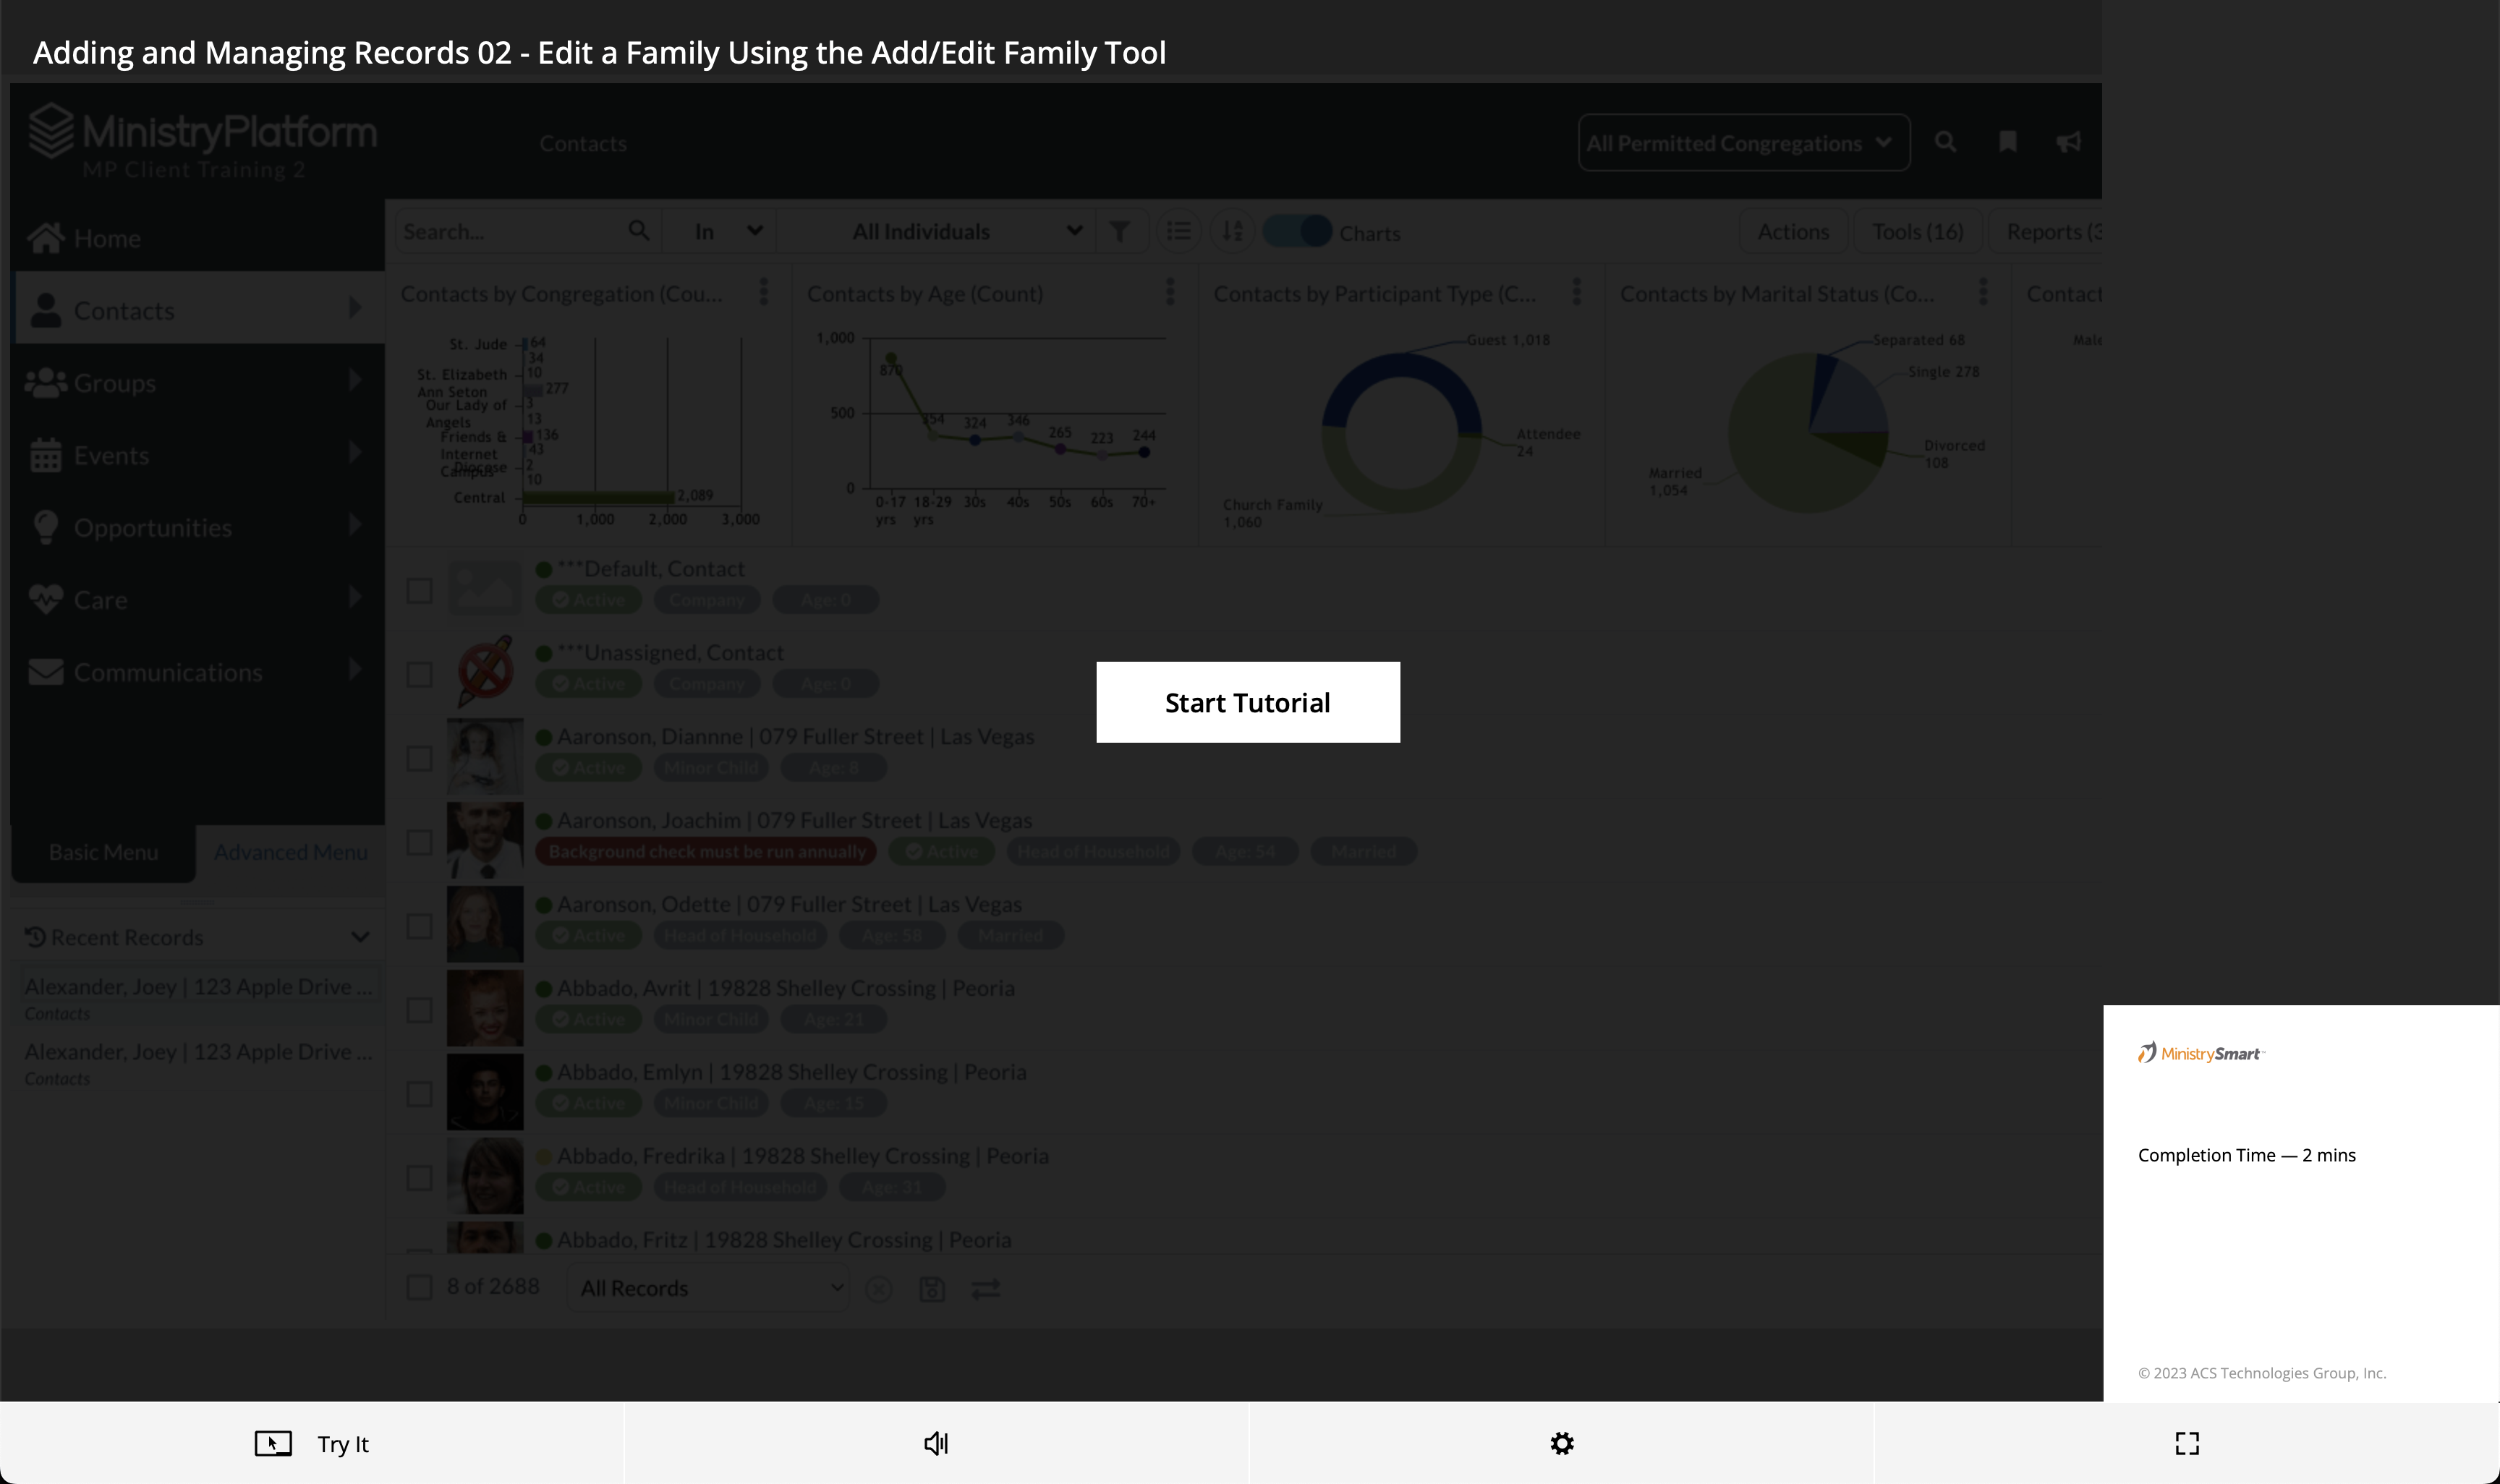The image size is (2500, 1484).
Task: Click the filter funnel icon
Action: [x=1119, y=232]
